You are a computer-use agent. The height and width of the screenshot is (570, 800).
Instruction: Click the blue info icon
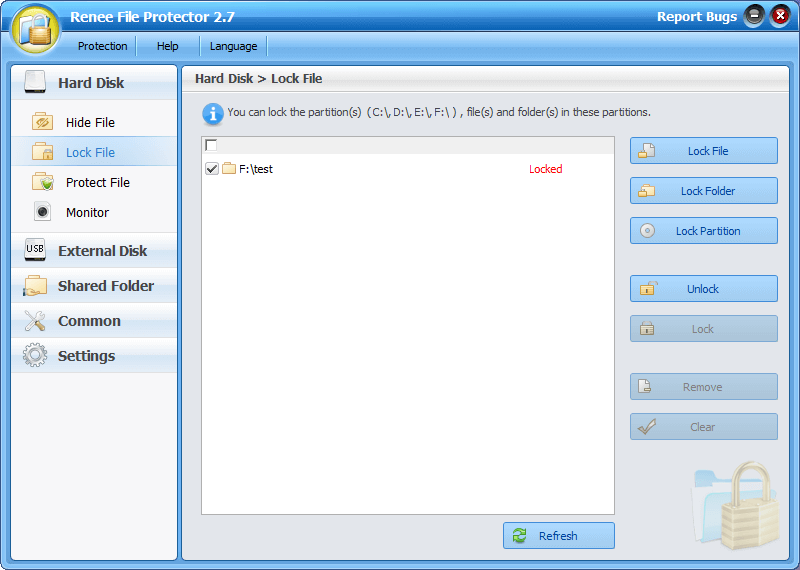[x=212, y=113]
